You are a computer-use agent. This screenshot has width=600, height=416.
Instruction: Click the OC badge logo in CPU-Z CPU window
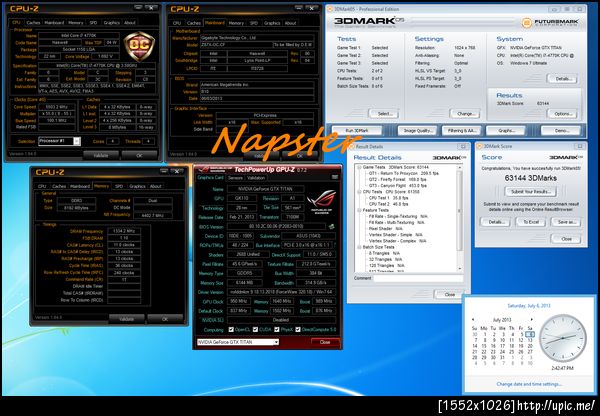click(139, 46)
